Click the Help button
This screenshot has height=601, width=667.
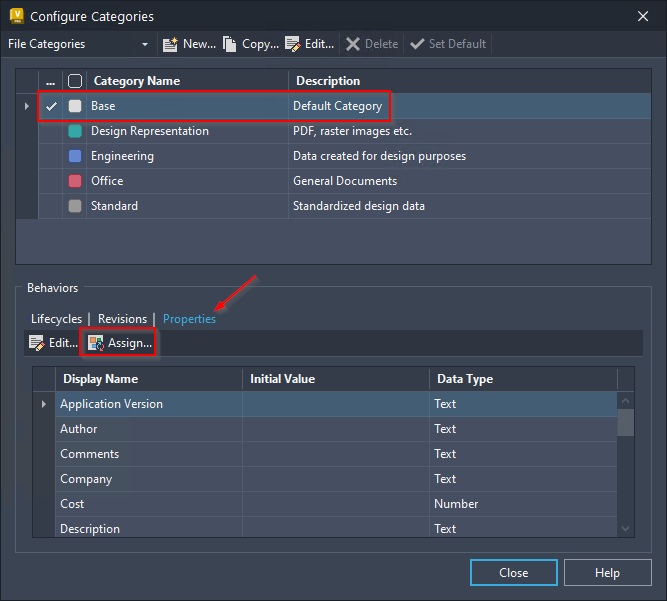click(607, 573)
